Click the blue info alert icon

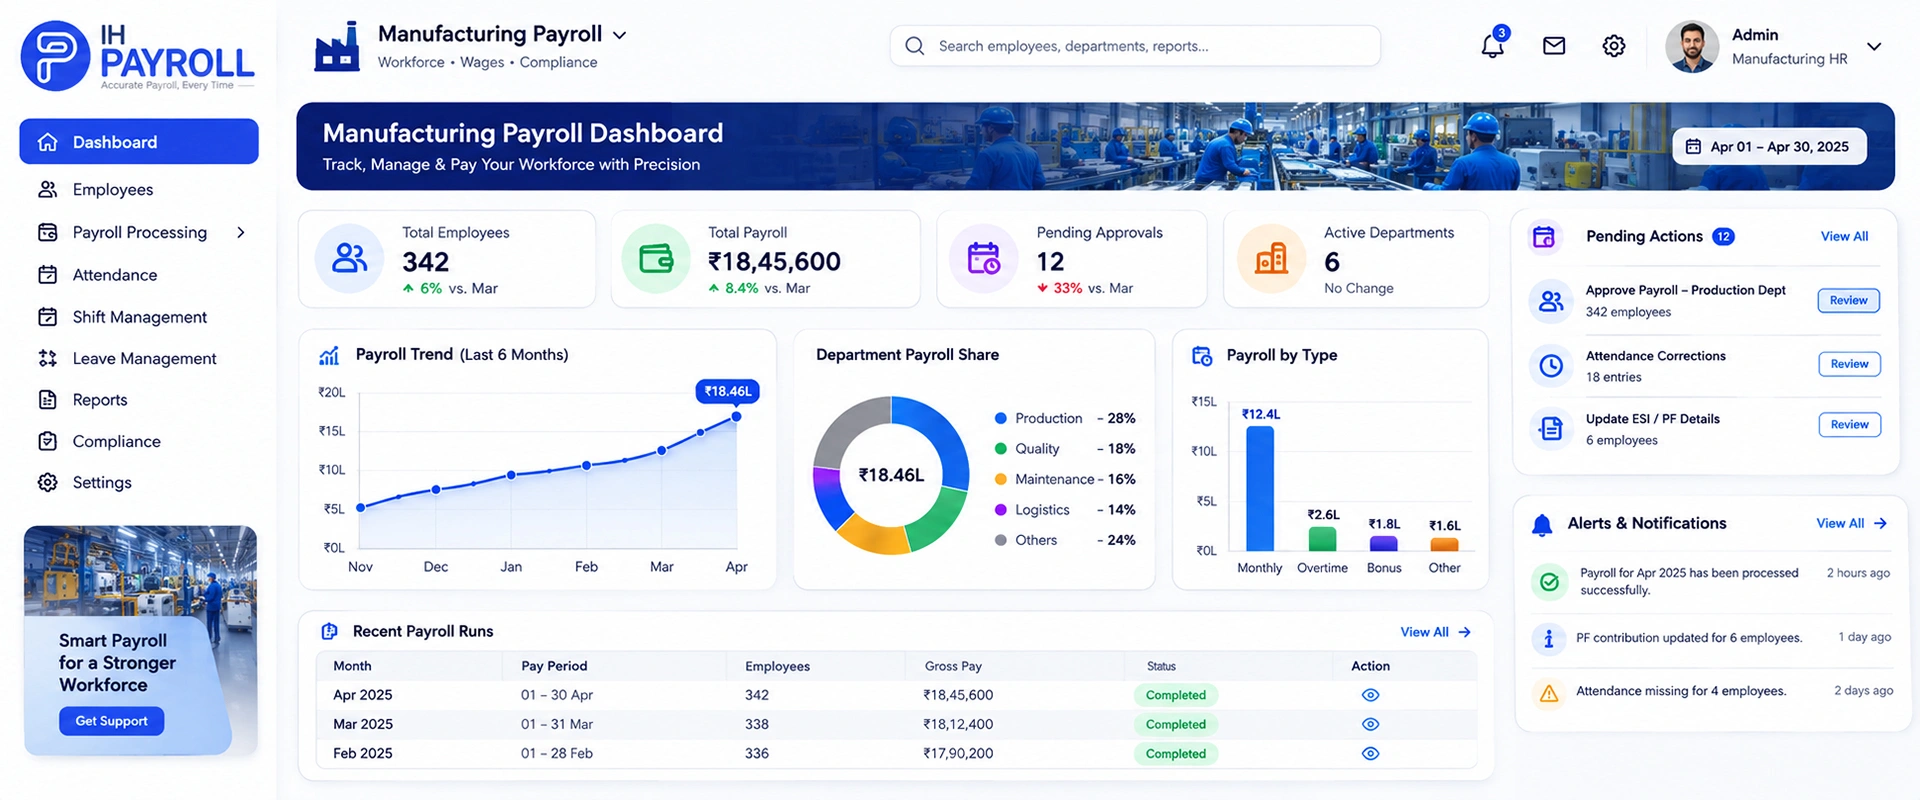pos(1549,638)
